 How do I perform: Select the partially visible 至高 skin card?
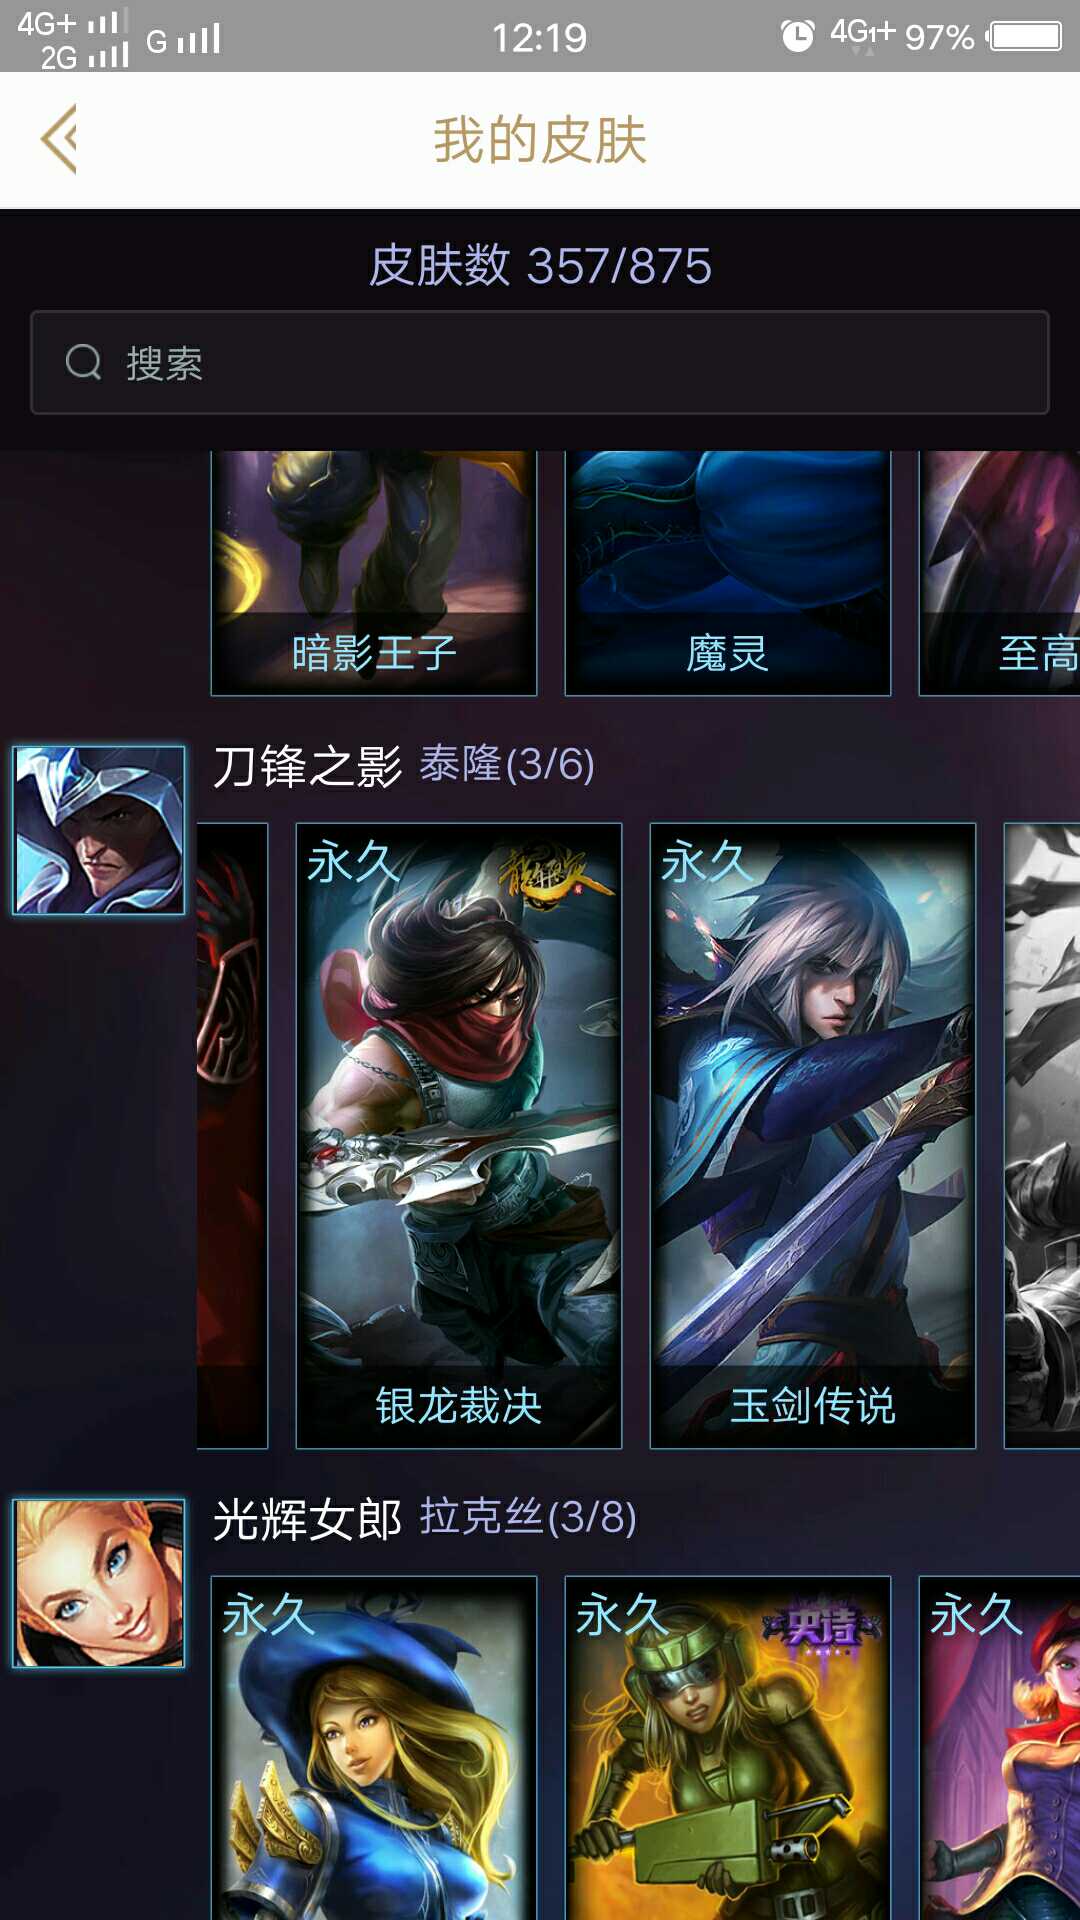click(x=1000, y=573)
